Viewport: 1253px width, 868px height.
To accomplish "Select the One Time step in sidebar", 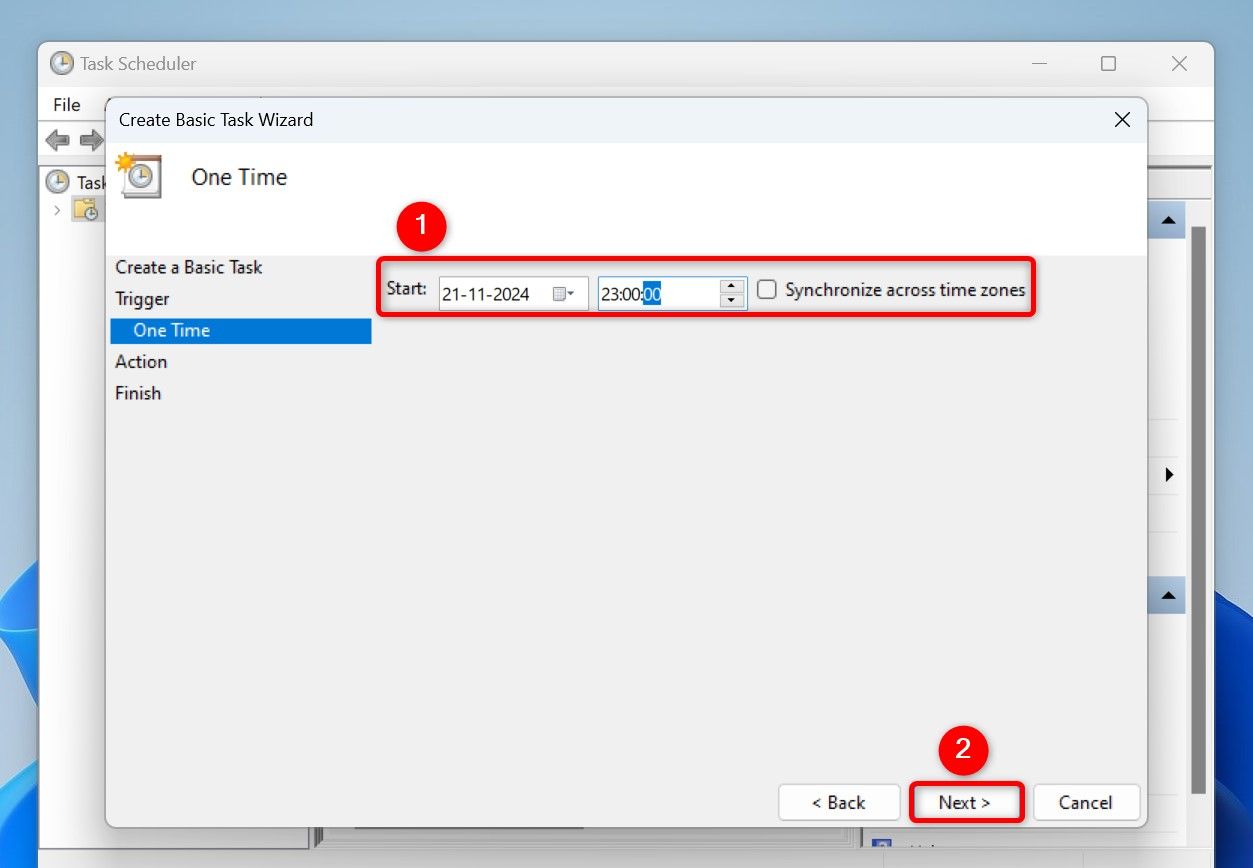I will click(x=241, y=331).
